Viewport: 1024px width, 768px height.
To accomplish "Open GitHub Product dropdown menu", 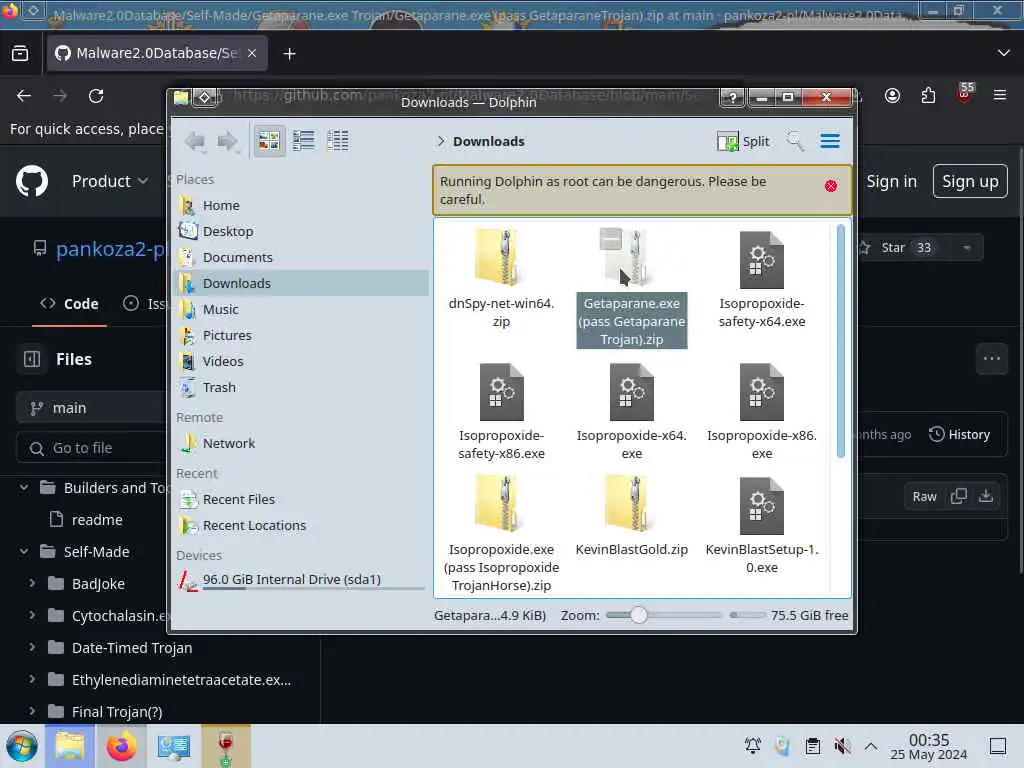I will click(110, 181).
